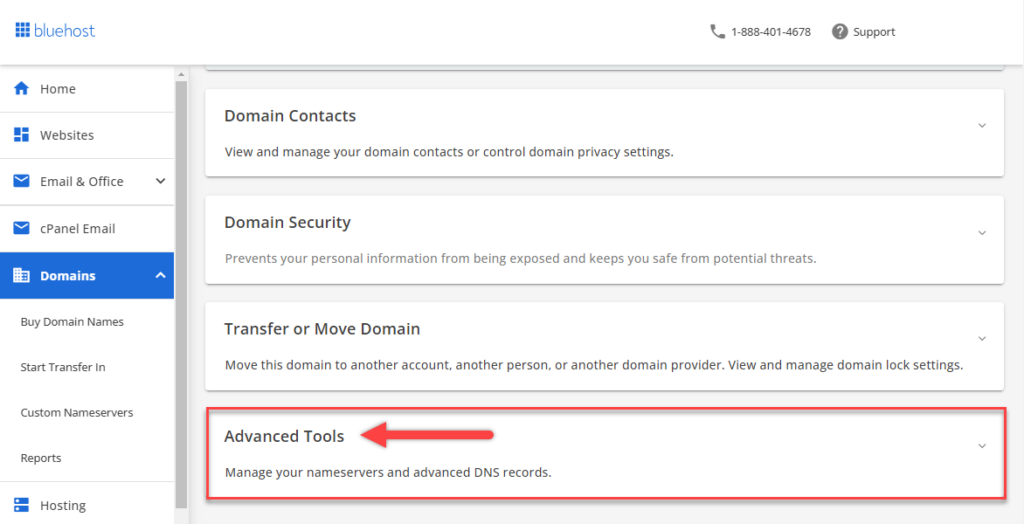Expand the Transfer or Move Domain chevron
This screenshot has height=524, width=1024.
click(x=982, y=338)
